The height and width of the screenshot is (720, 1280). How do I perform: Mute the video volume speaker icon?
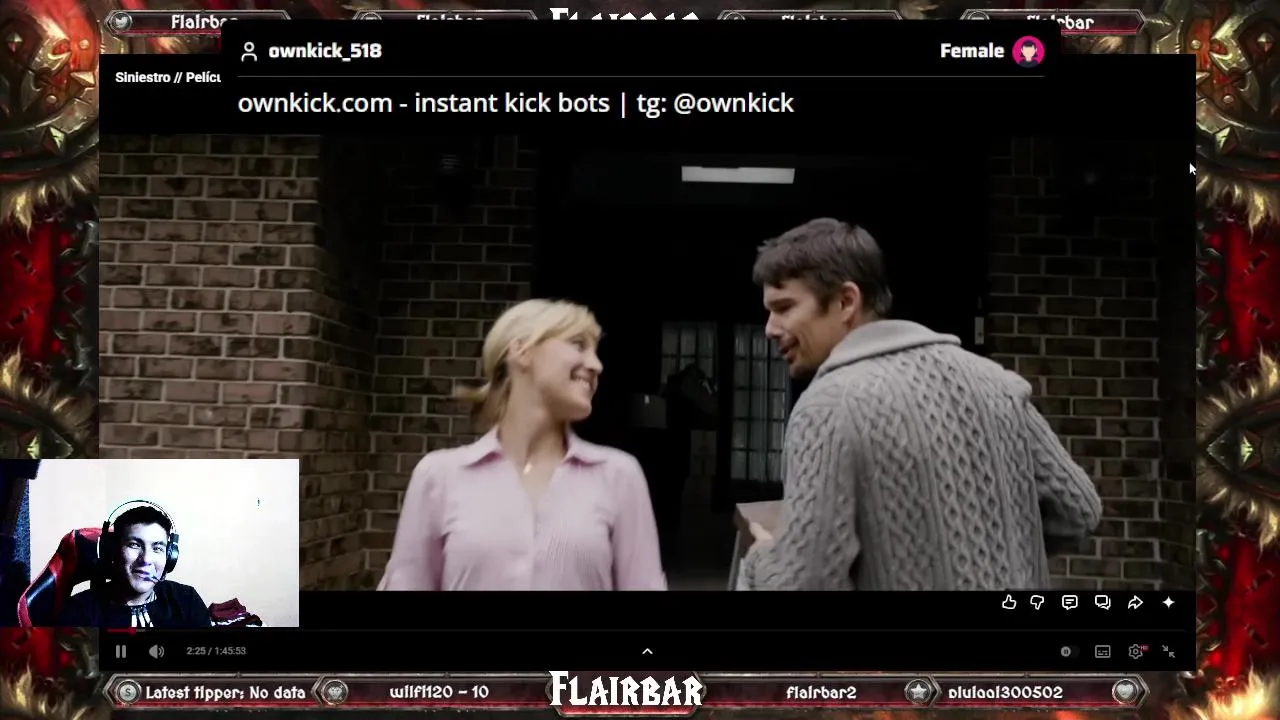[156, 651]
